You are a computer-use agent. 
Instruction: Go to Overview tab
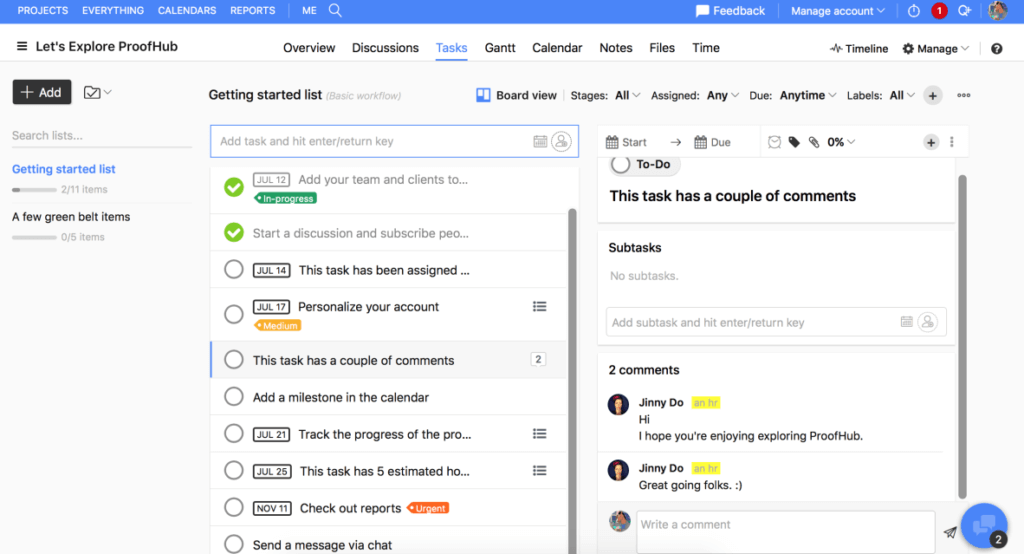click(309, 48)
